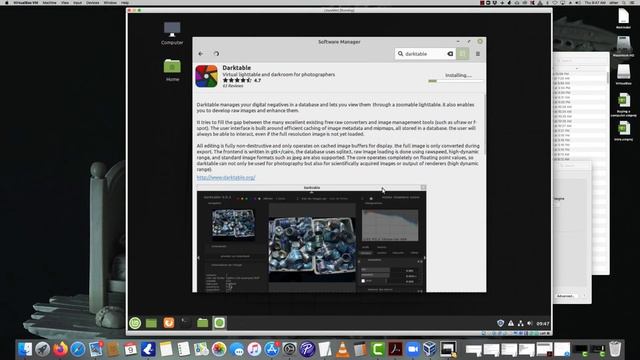Open the 63 Reviews text
Viewport: 640px width, 360px height.
[233, 86]
